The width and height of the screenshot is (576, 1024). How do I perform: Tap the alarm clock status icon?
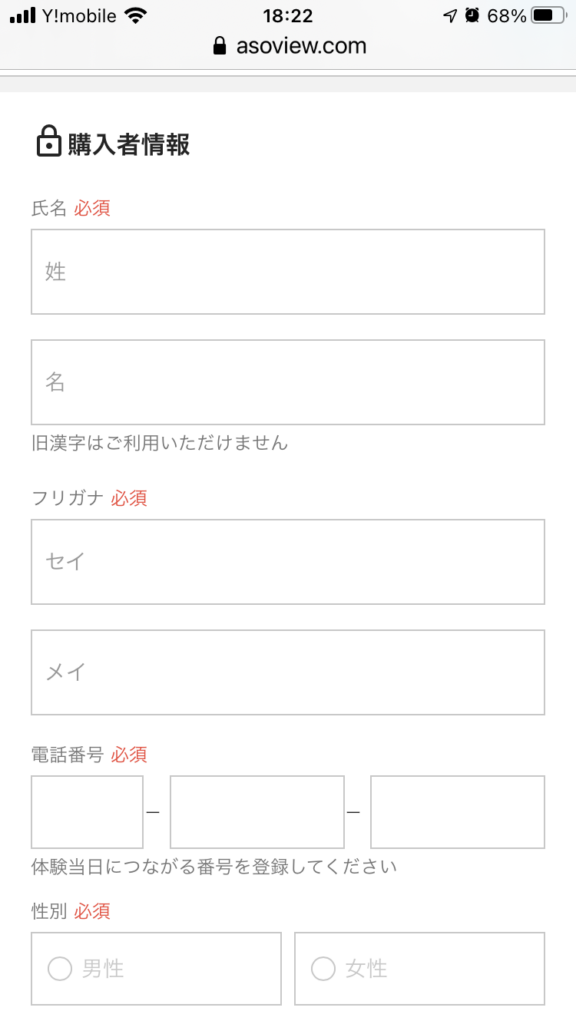(472, 16)
